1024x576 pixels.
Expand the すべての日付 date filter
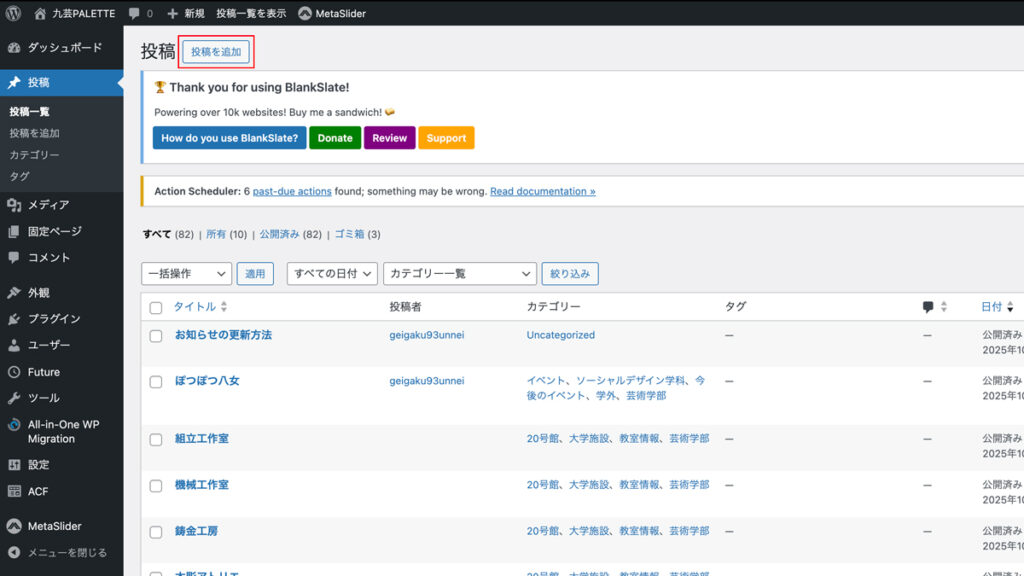pos(332,273)
